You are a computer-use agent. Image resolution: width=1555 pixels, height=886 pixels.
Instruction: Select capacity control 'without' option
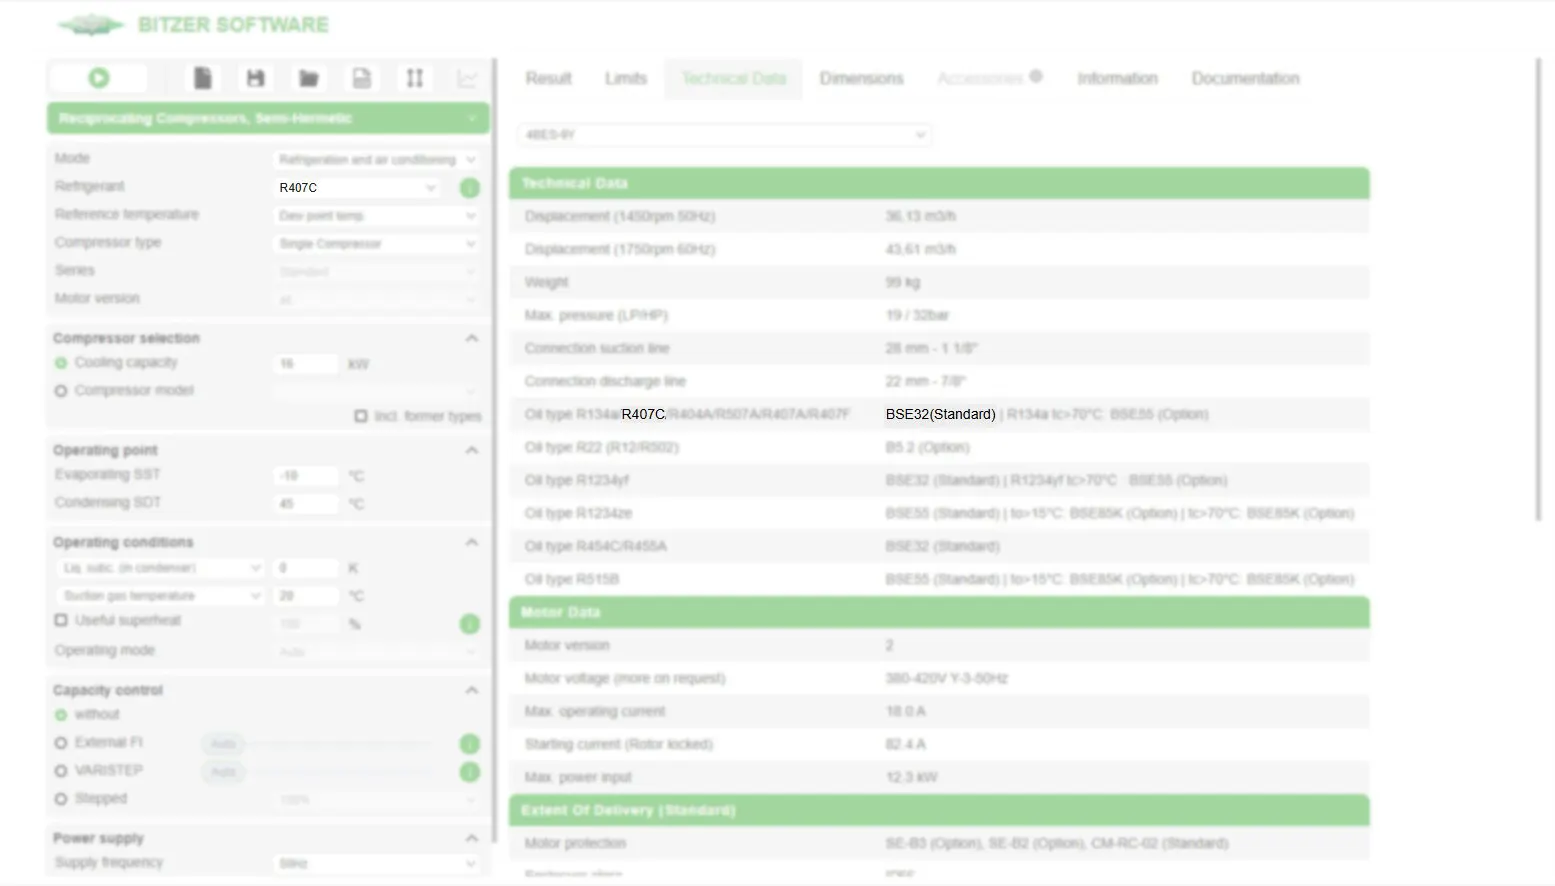[x=61, y=715]
